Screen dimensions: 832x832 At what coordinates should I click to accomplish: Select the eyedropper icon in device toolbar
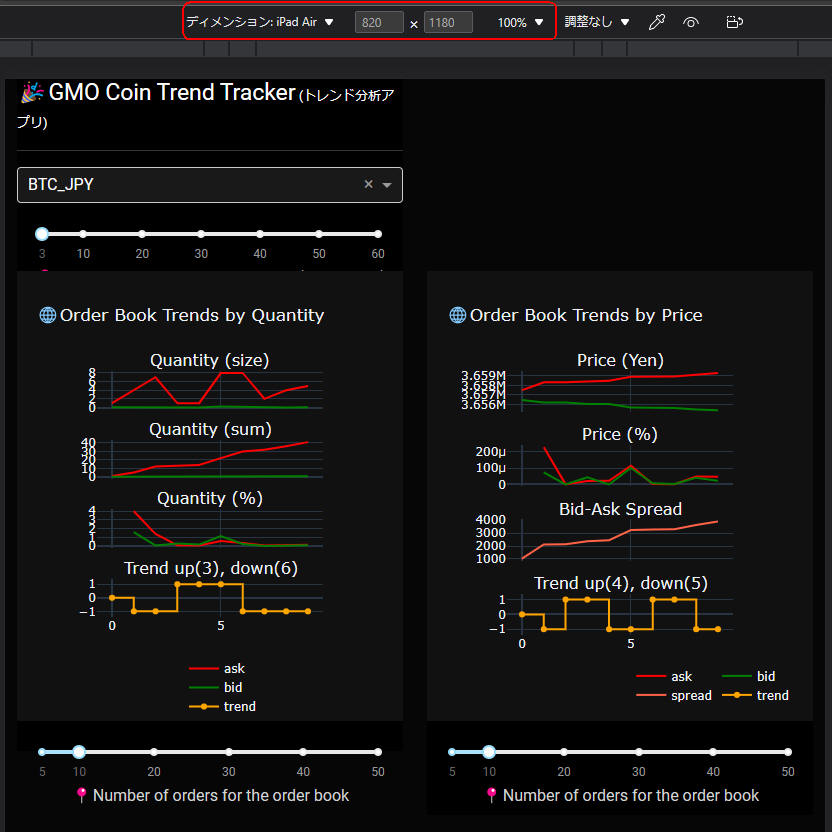(656, 22)
